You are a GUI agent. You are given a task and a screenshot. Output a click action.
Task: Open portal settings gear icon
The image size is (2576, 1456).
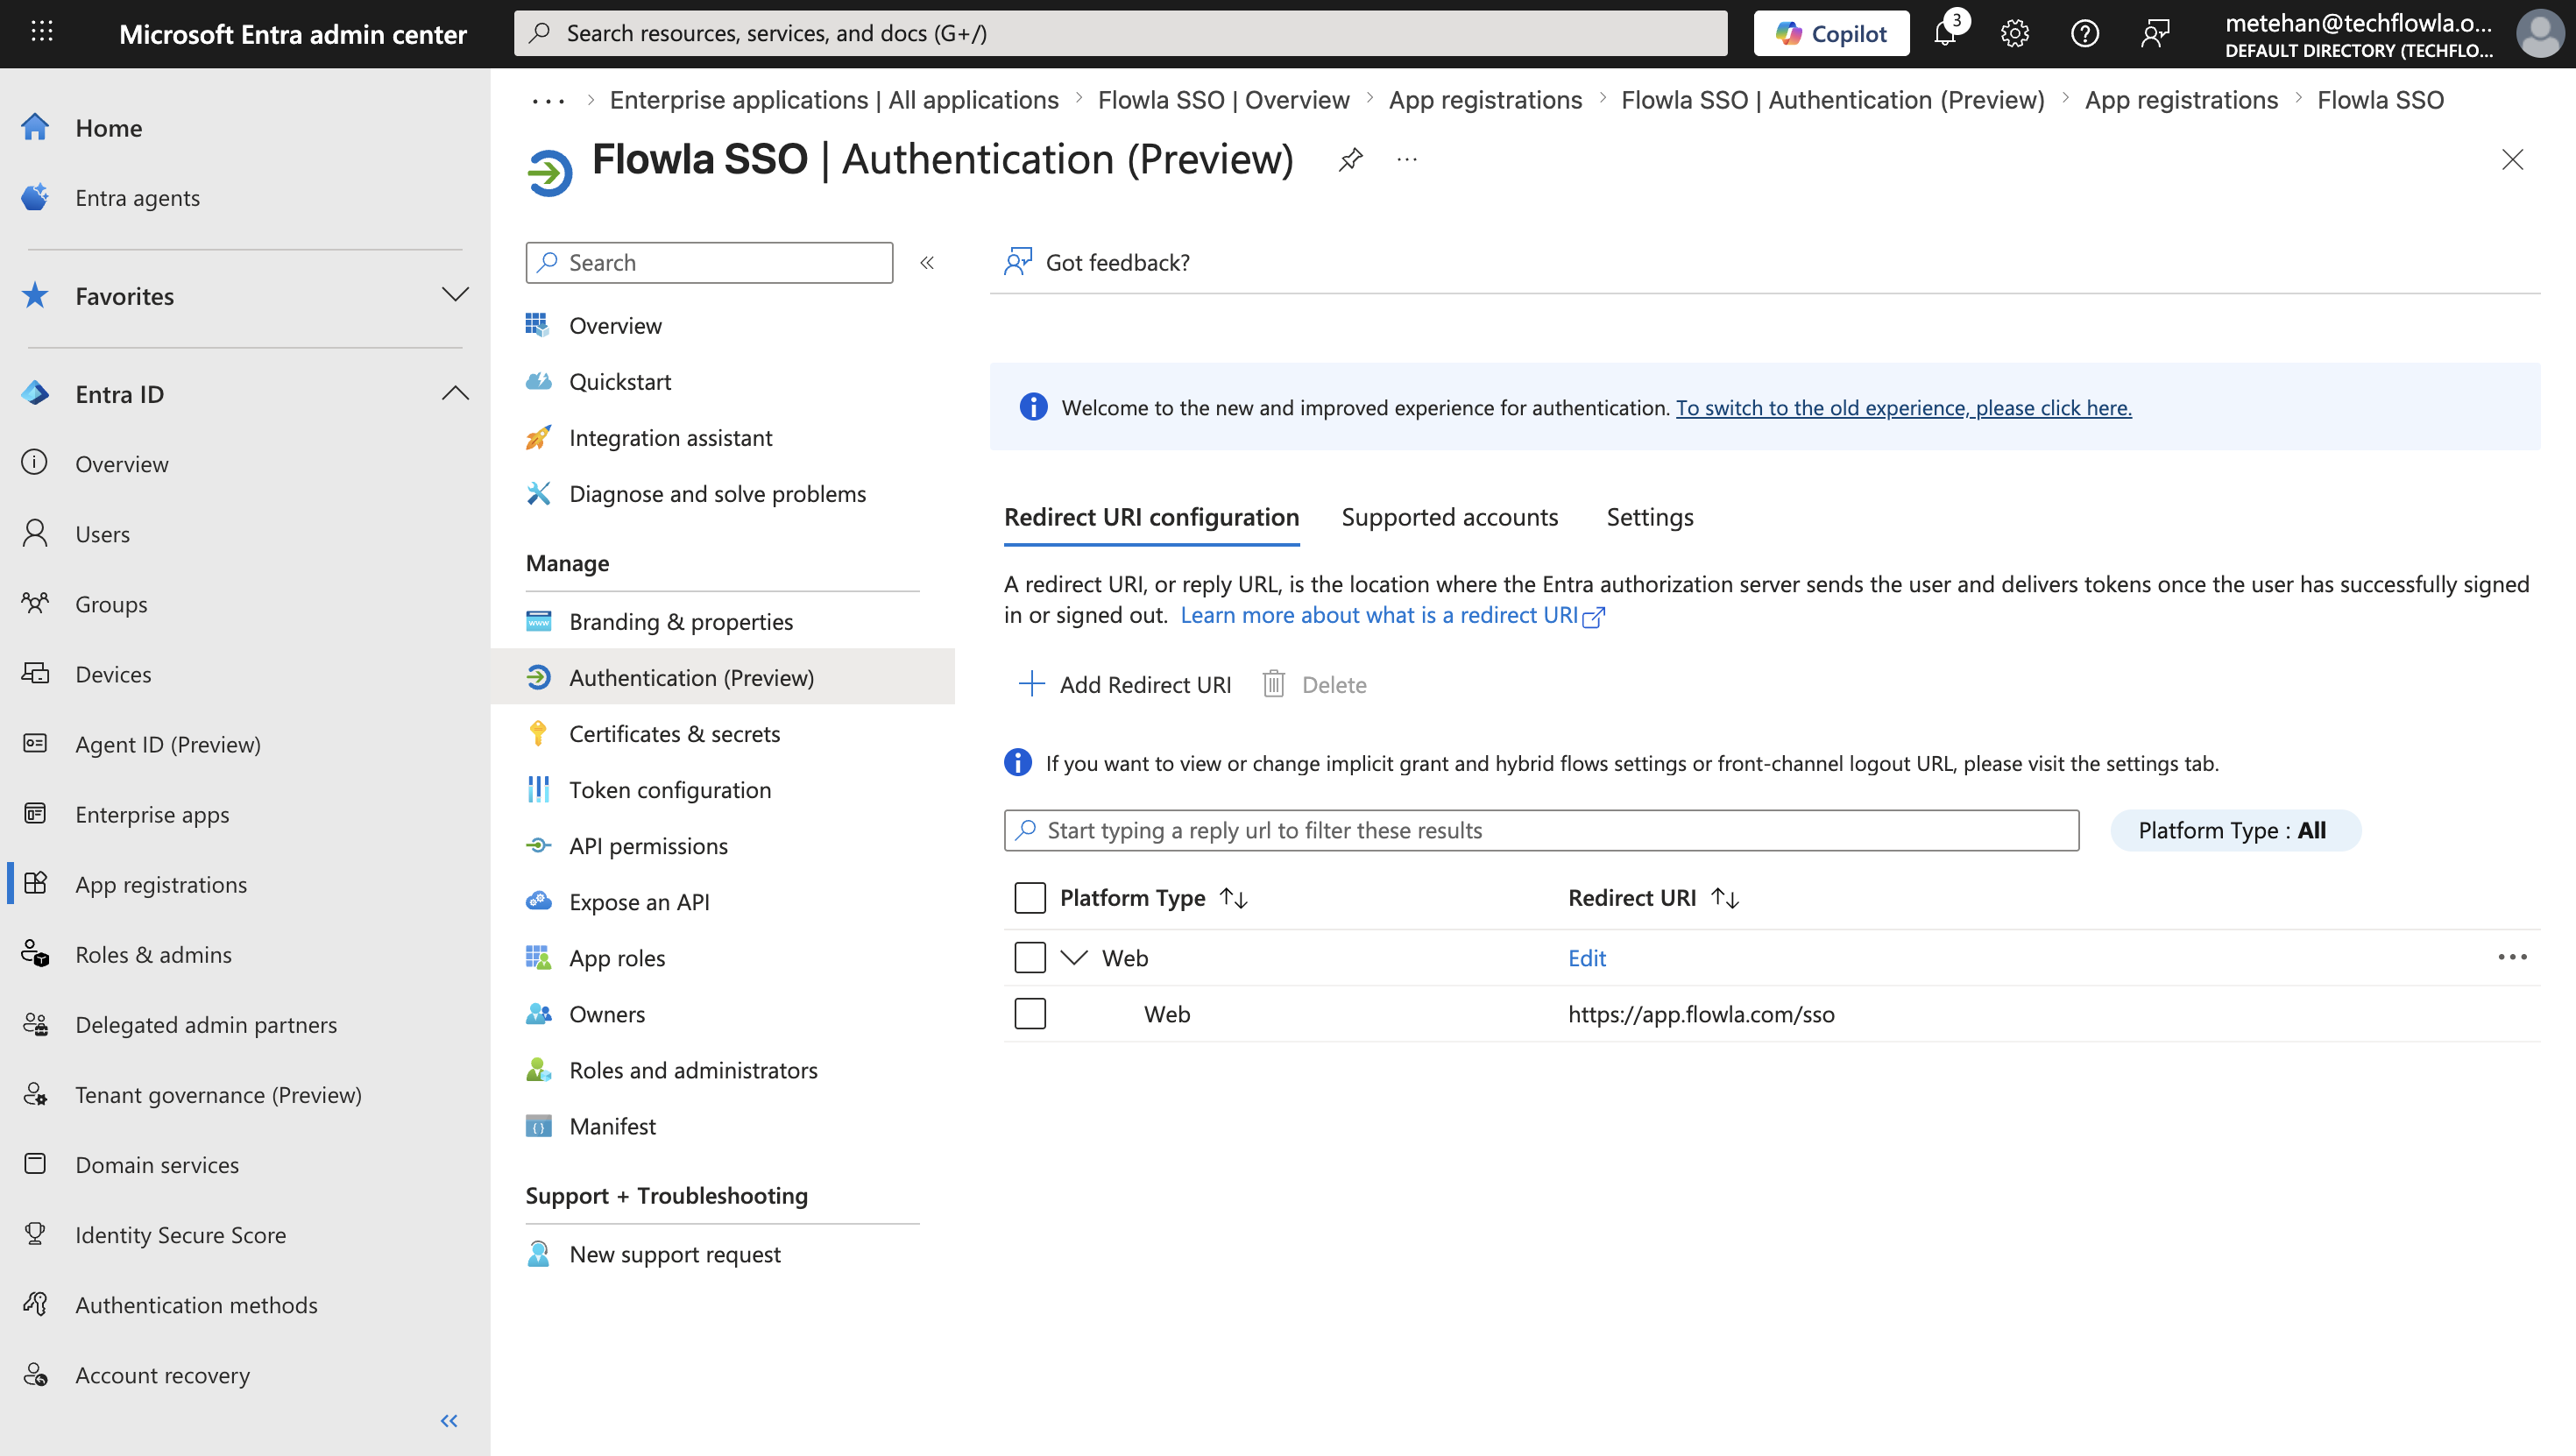(2014, 33)
